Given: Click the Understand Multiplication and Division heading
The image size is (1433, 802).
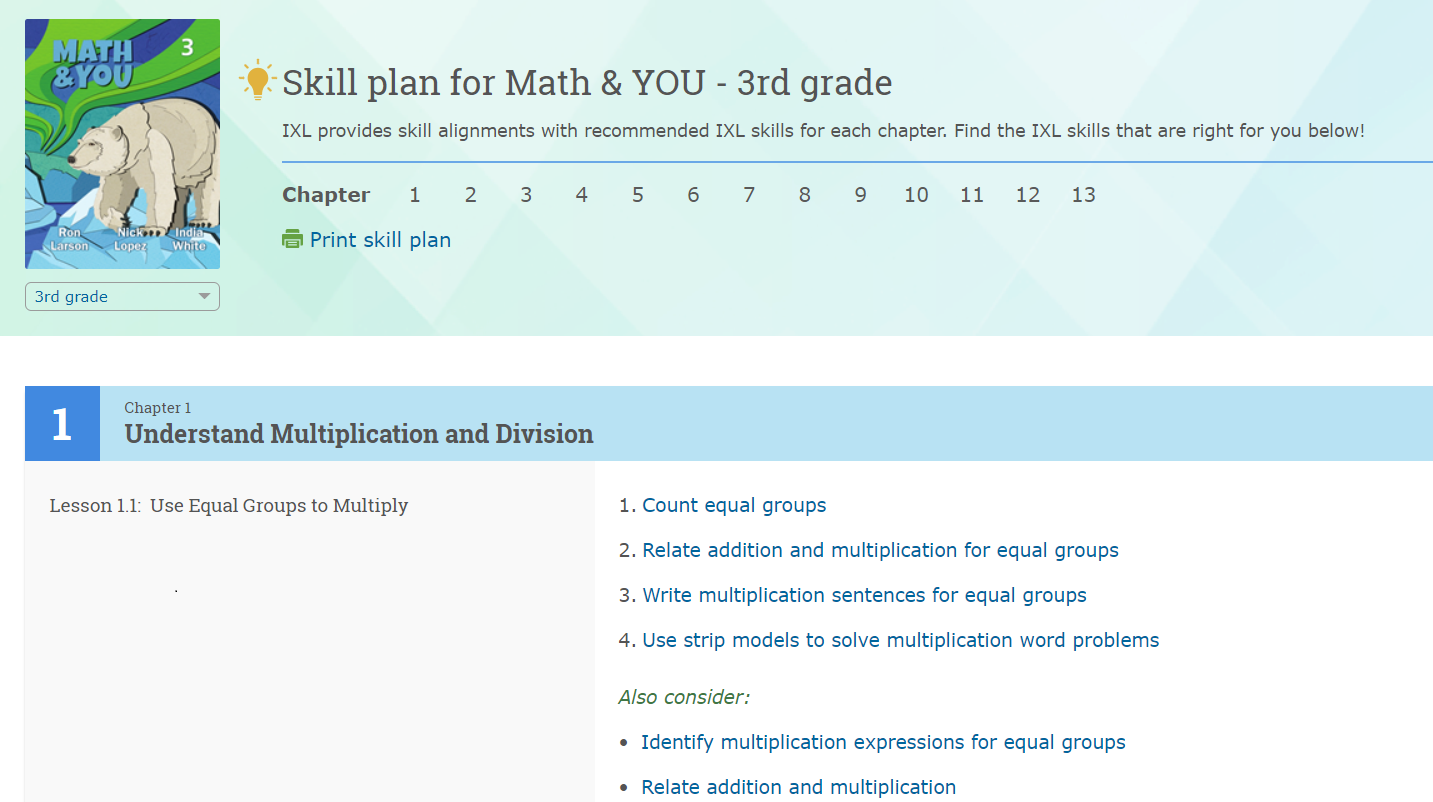Looking at the screenshot, I should point(359,434).
